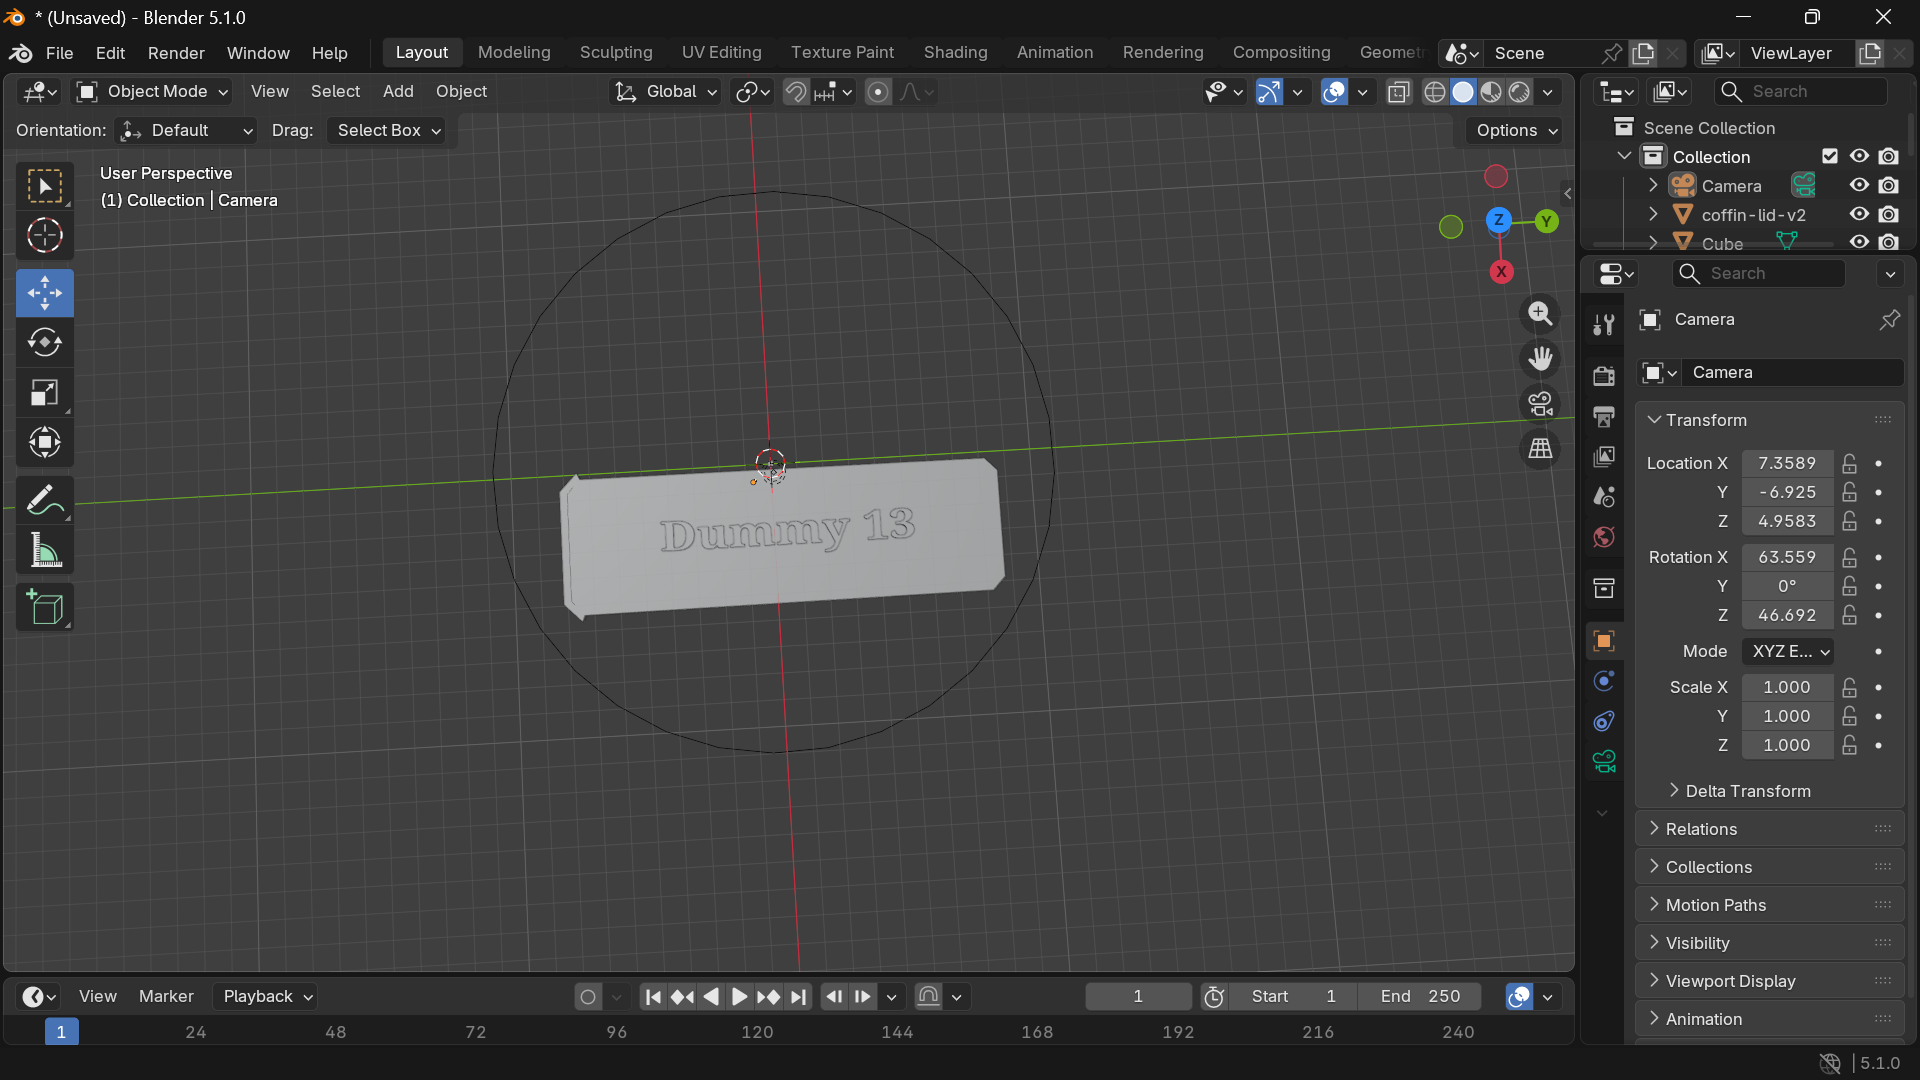Viewport: 1920px width, 1080px height.
Task: Hide coffin-lid-v2 via its eye icon
Action: tap(1859, 215)
